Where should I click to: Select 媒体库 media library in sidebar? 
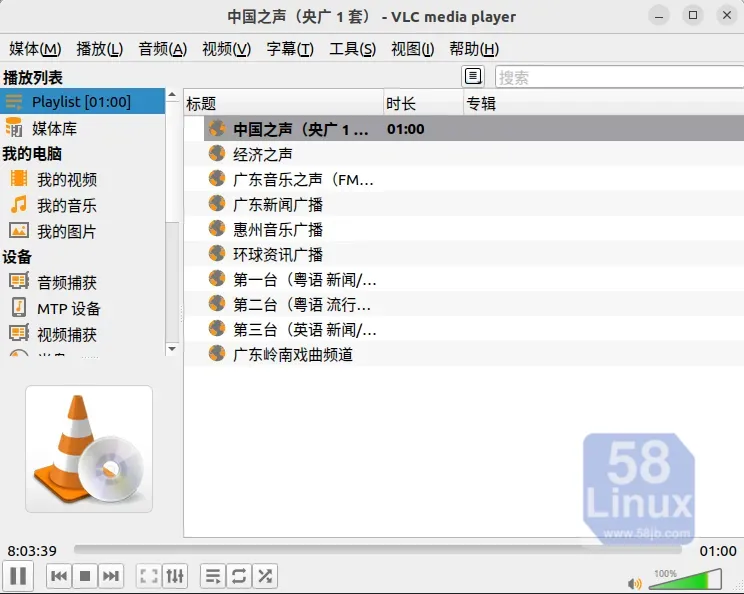tap(83, 128)
